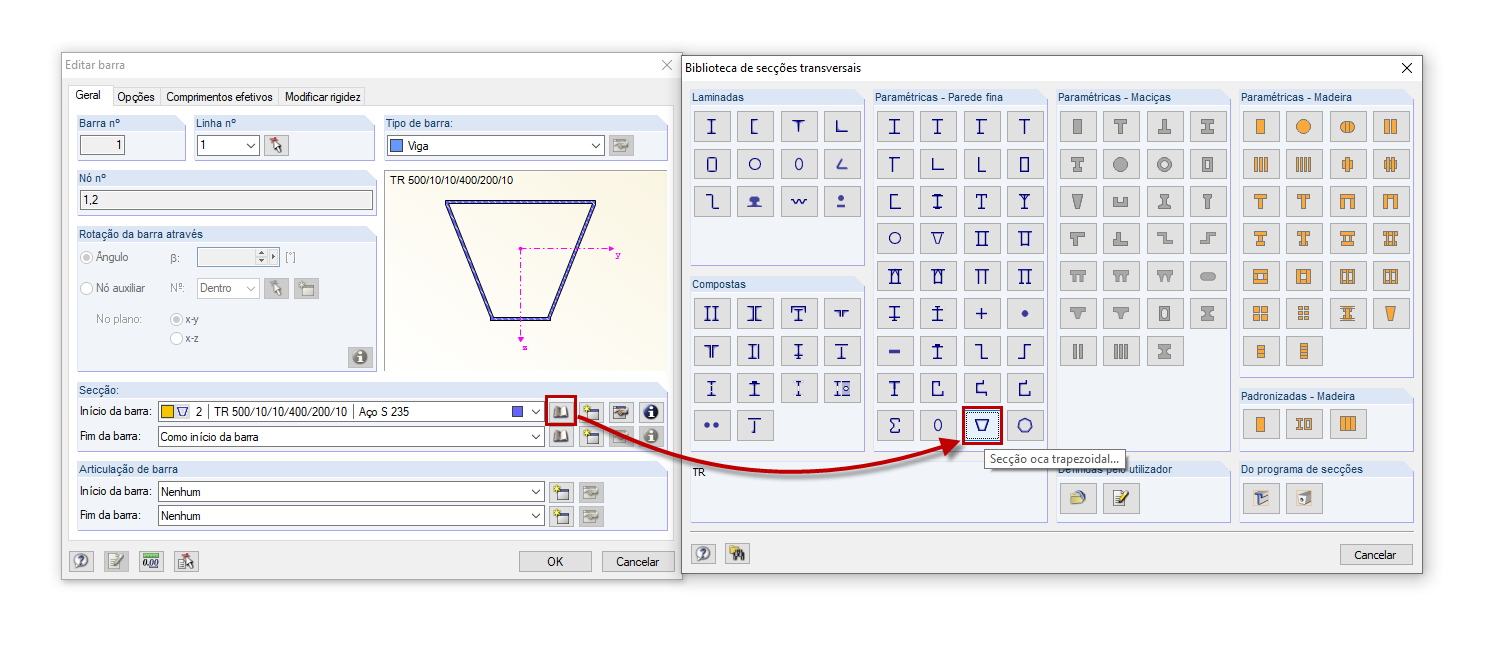Expand Articulação Fim da barra Nenhum dropdown
The height and width of the screenshot is (651, 1487).
[537, 516]
